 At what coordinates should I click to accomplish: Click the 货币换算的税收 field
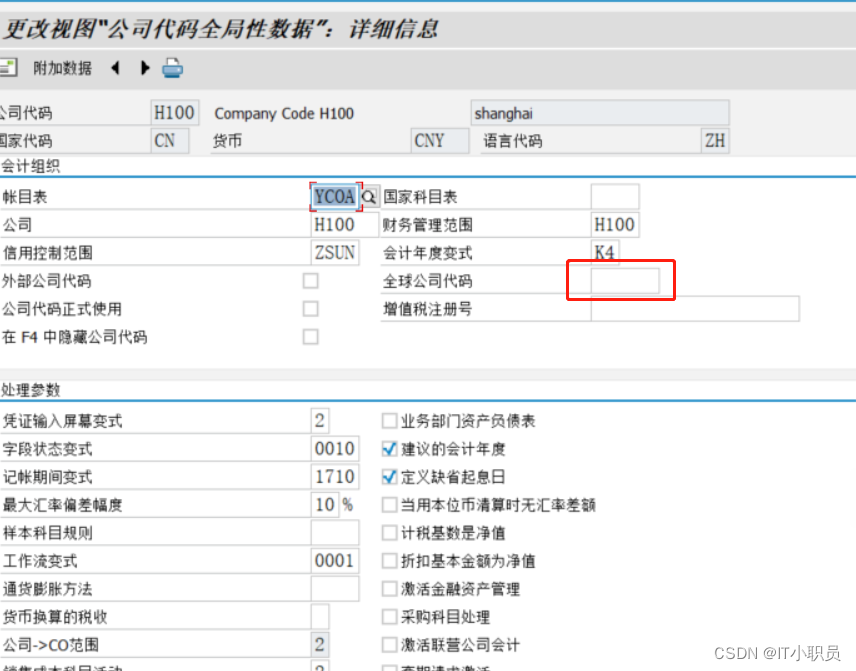(x=320, y=616)
